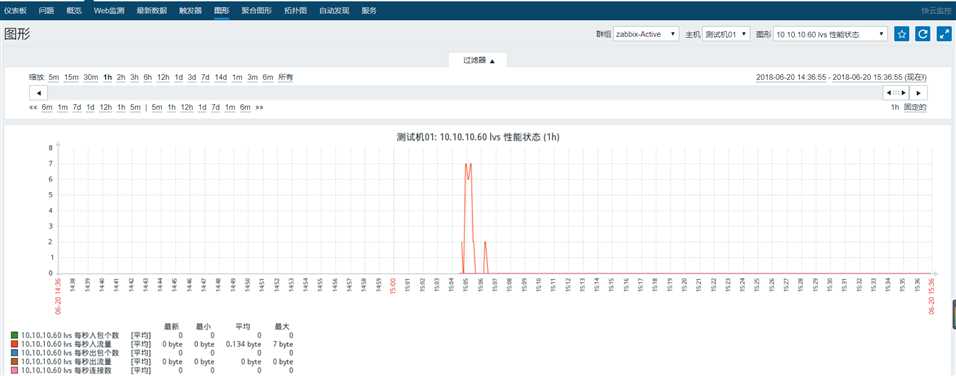This screenshot has height=376, width=956.
Task: Open 聚合图形 menu item
Action: coord(257,10)
